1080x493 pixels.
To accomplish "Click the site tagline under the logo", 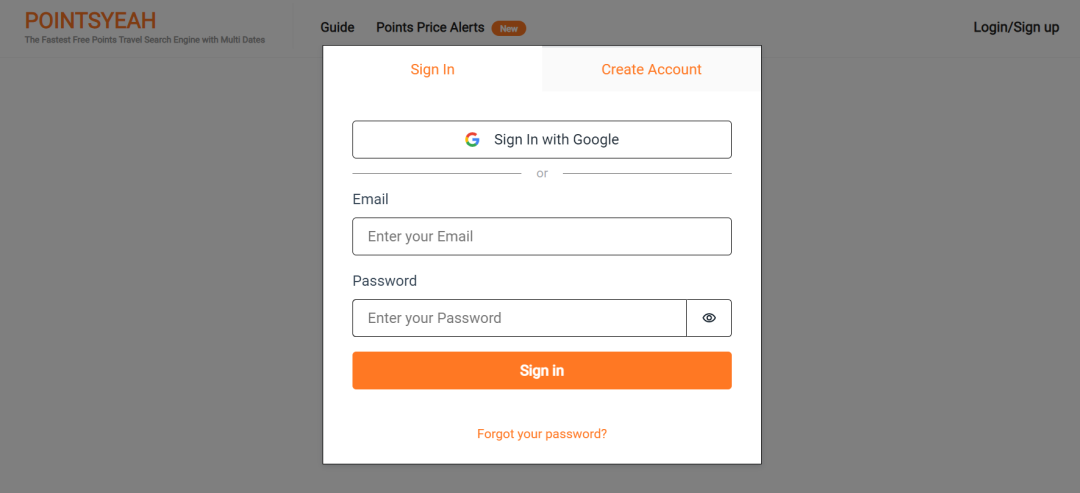I will click(x=145, y=40).
